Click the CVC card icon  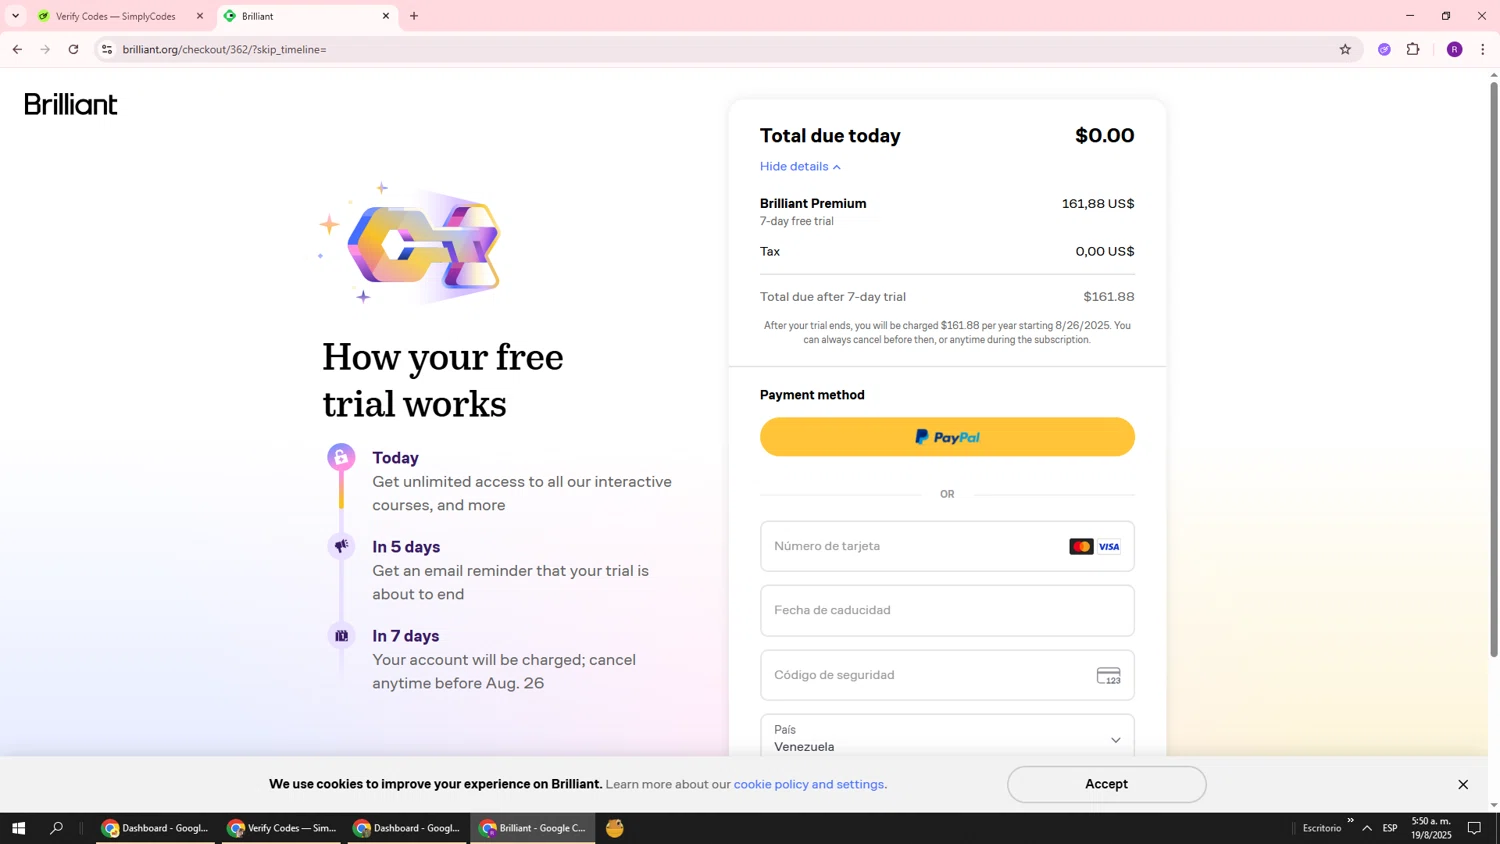pyautogui.click(x=1108, y=676)
